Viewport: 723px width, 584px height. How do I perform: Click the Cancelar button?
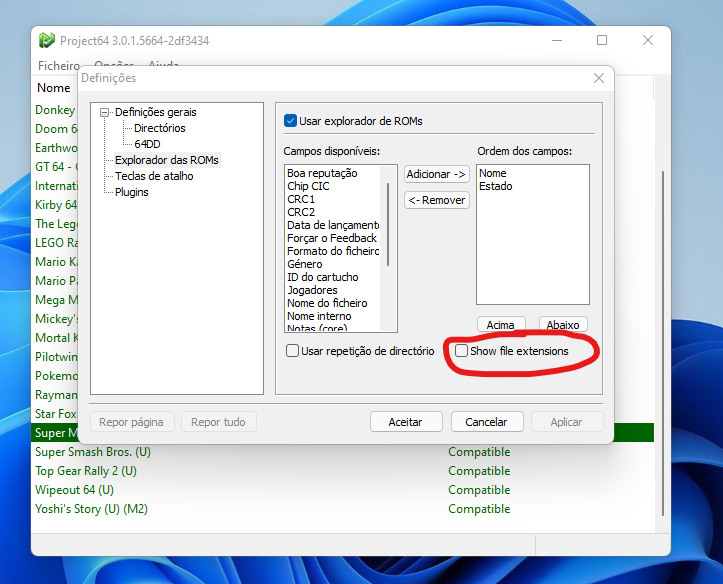click(486, 422)
